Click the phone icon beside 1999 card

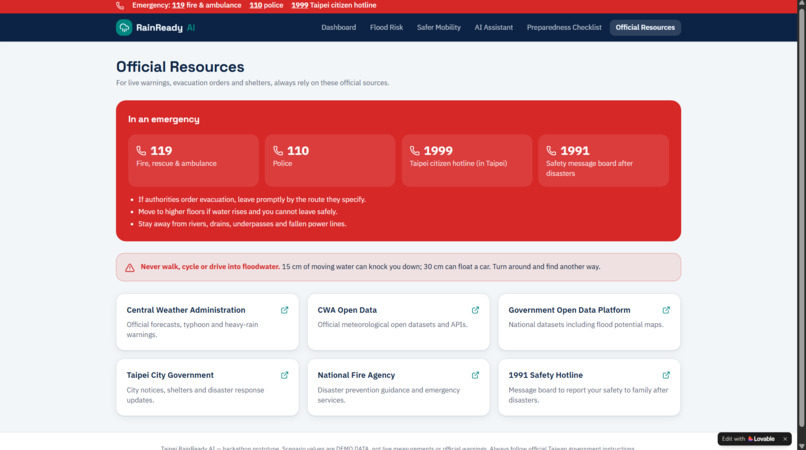coord(414,150)
